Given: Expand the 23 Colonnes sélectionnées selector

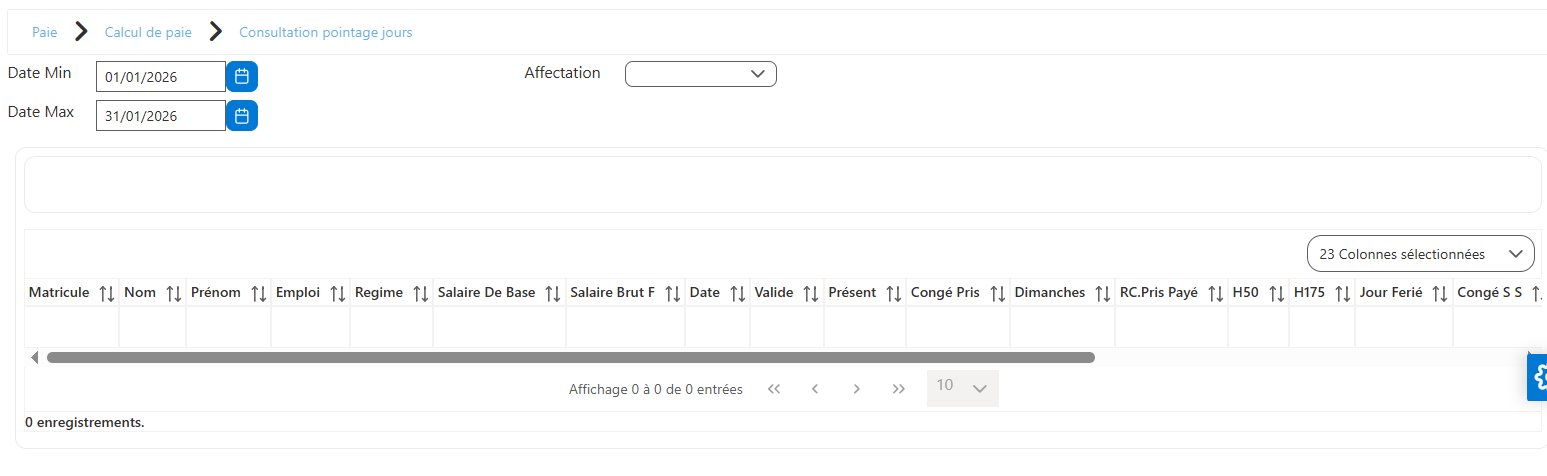Looking at the screenshot, I should click(x=1420, y=254).
